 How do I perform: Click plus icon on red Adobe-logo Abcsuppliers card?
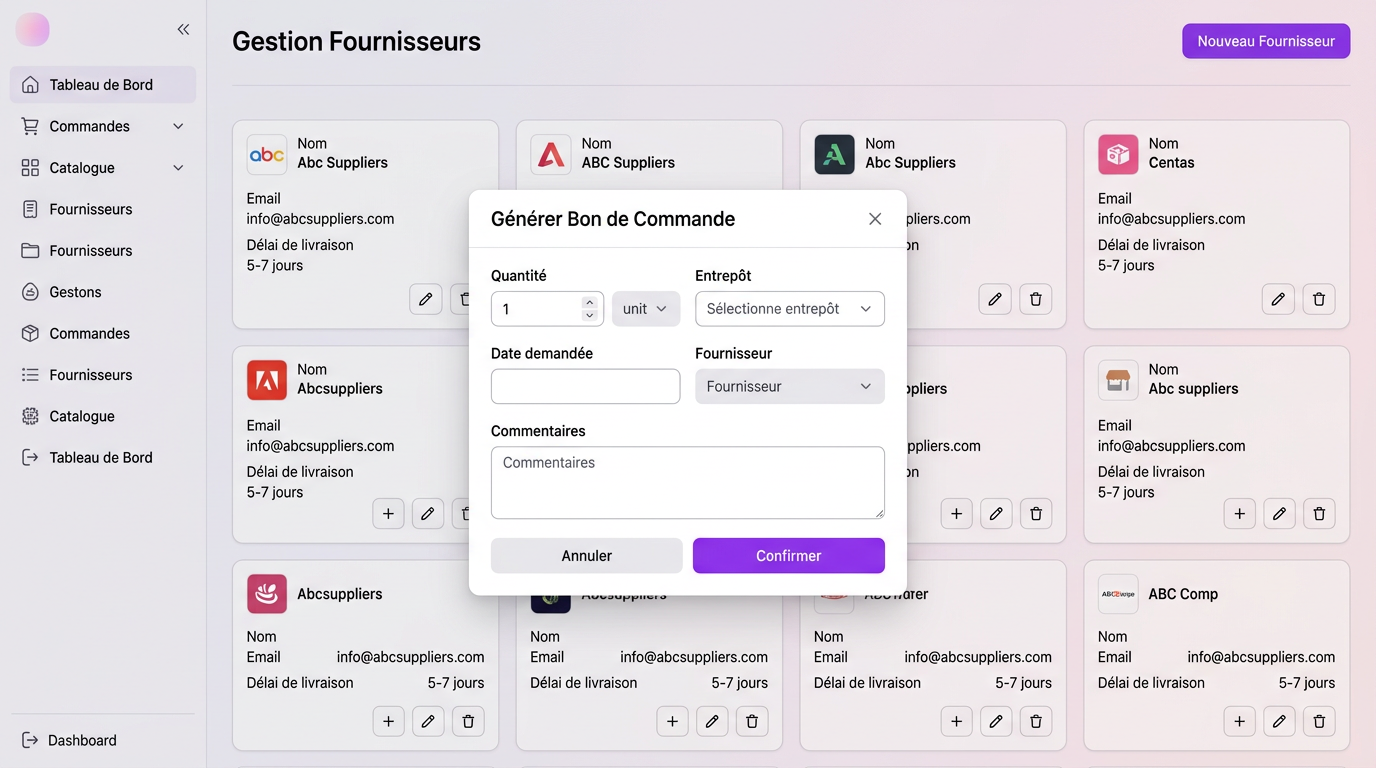[388, 514]
